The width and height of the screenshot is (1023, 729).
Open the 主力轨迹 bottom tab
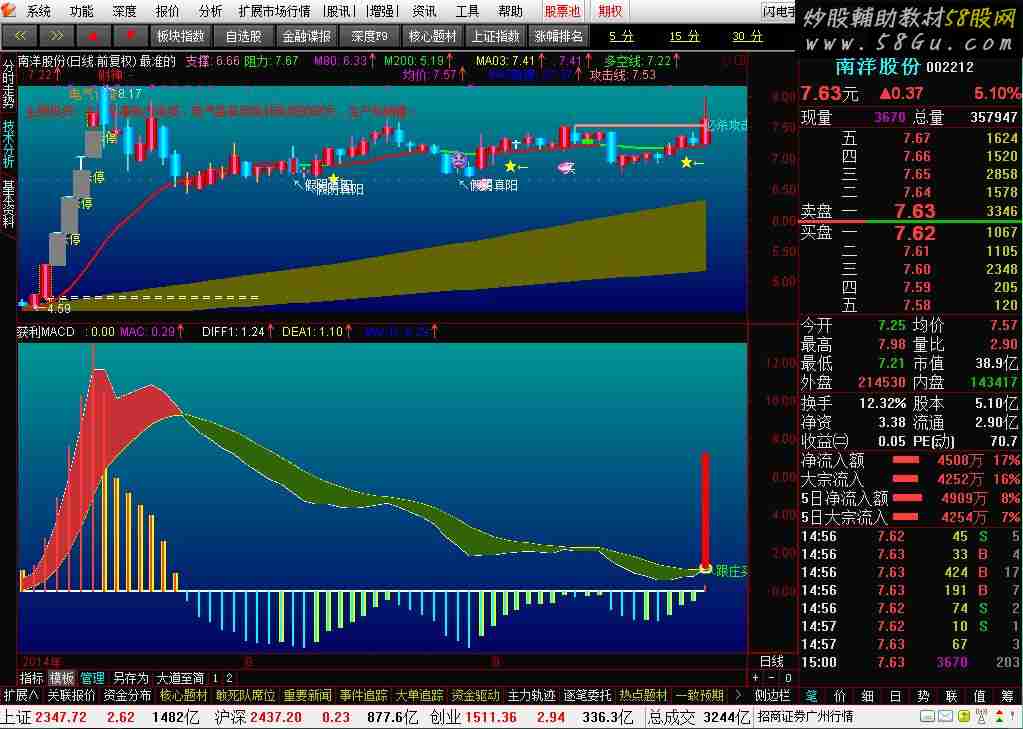click(532, 696)
